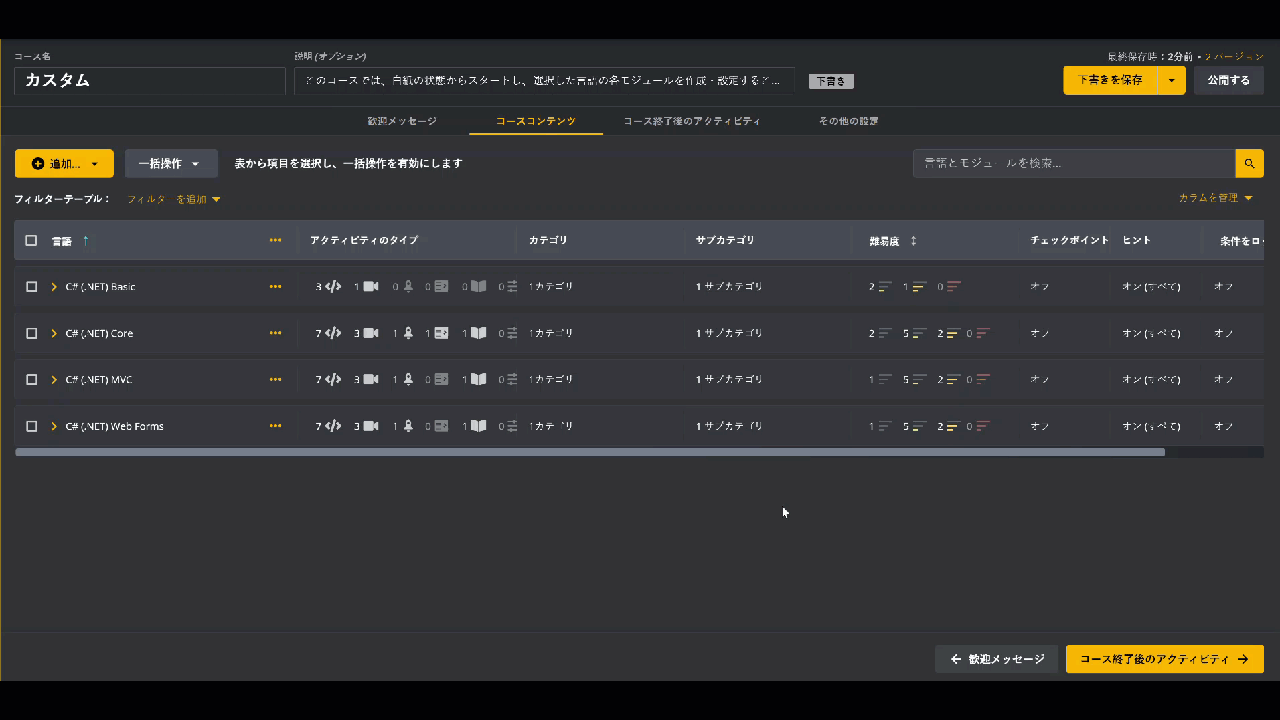The height and width of the screenshot is (720, 1280).
Task: Click the 下書き draft status badge
Action: click(831, 82)
